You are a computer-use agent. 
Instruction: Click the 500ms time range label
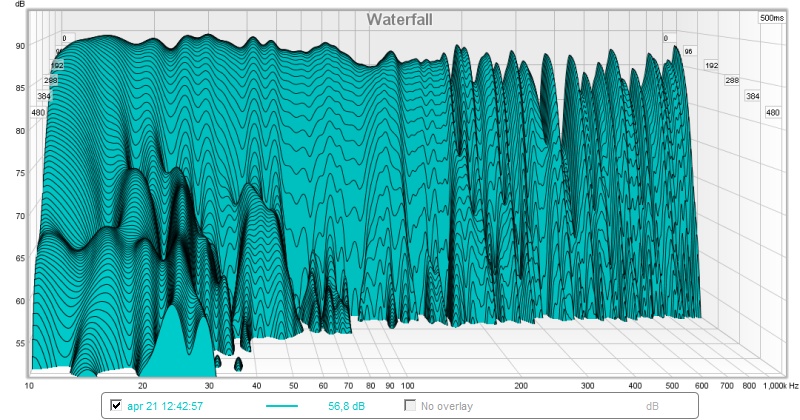(771, 18)
